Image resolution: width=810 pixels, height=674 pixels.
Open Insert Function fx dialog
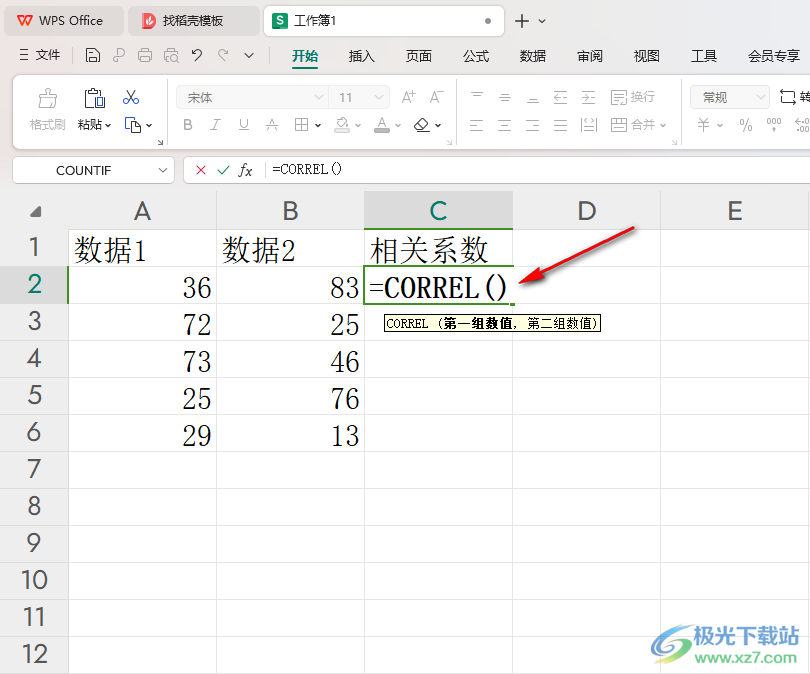coord(245,170)
